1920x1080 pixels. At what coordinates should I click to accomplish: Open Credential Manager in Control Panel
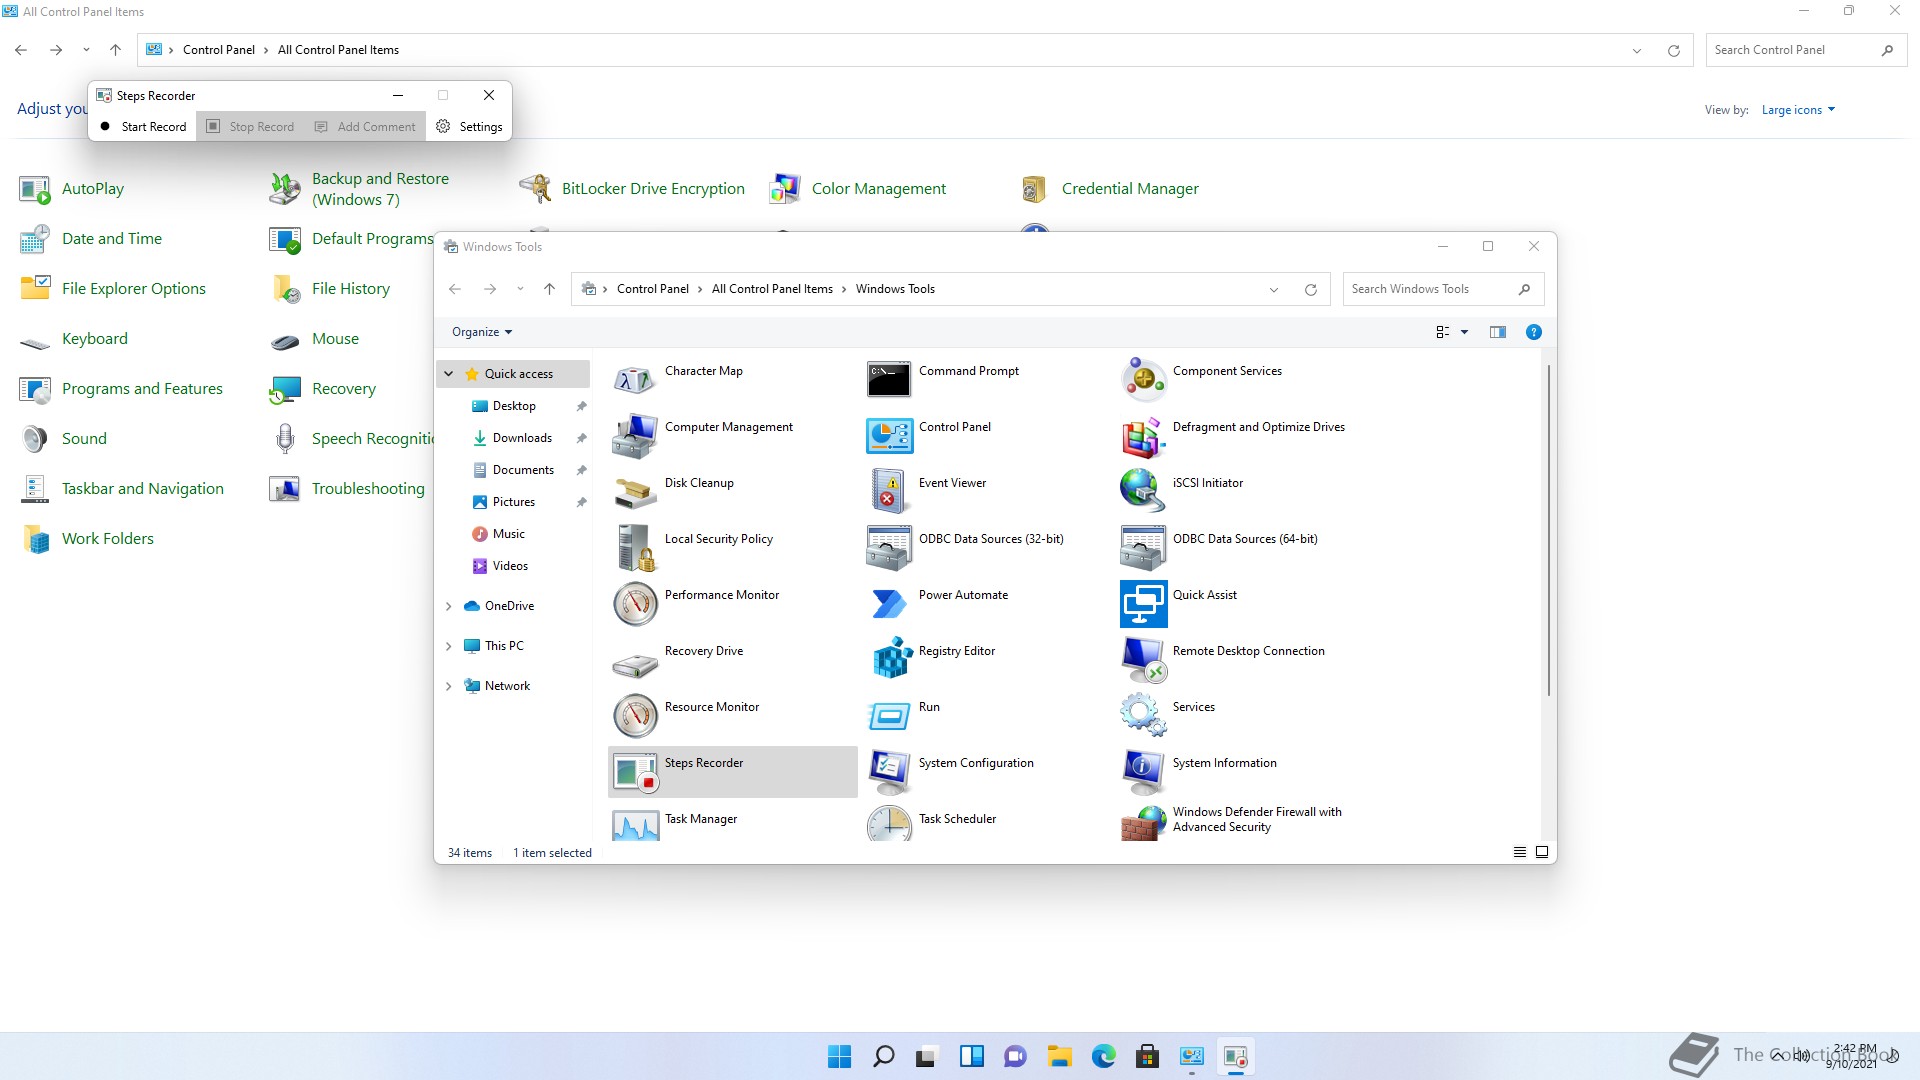coord(1130,189)
